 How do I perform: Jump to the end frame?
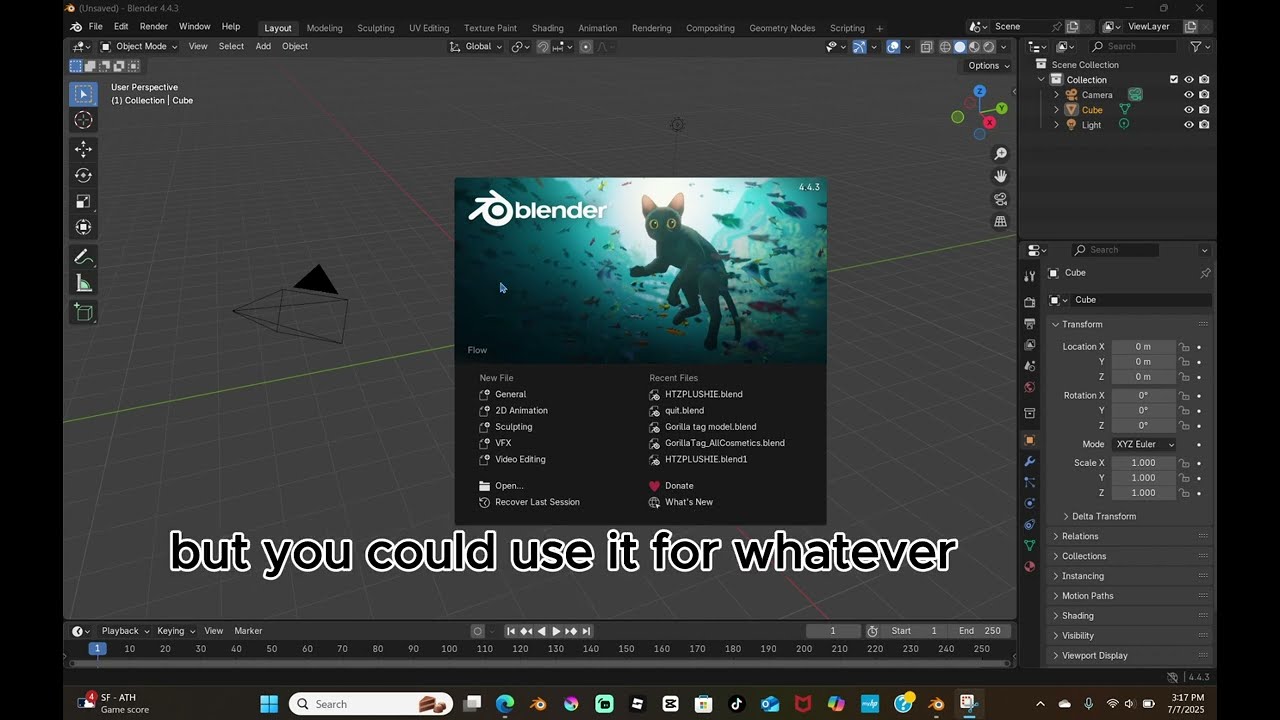click(x=587, y=631)
